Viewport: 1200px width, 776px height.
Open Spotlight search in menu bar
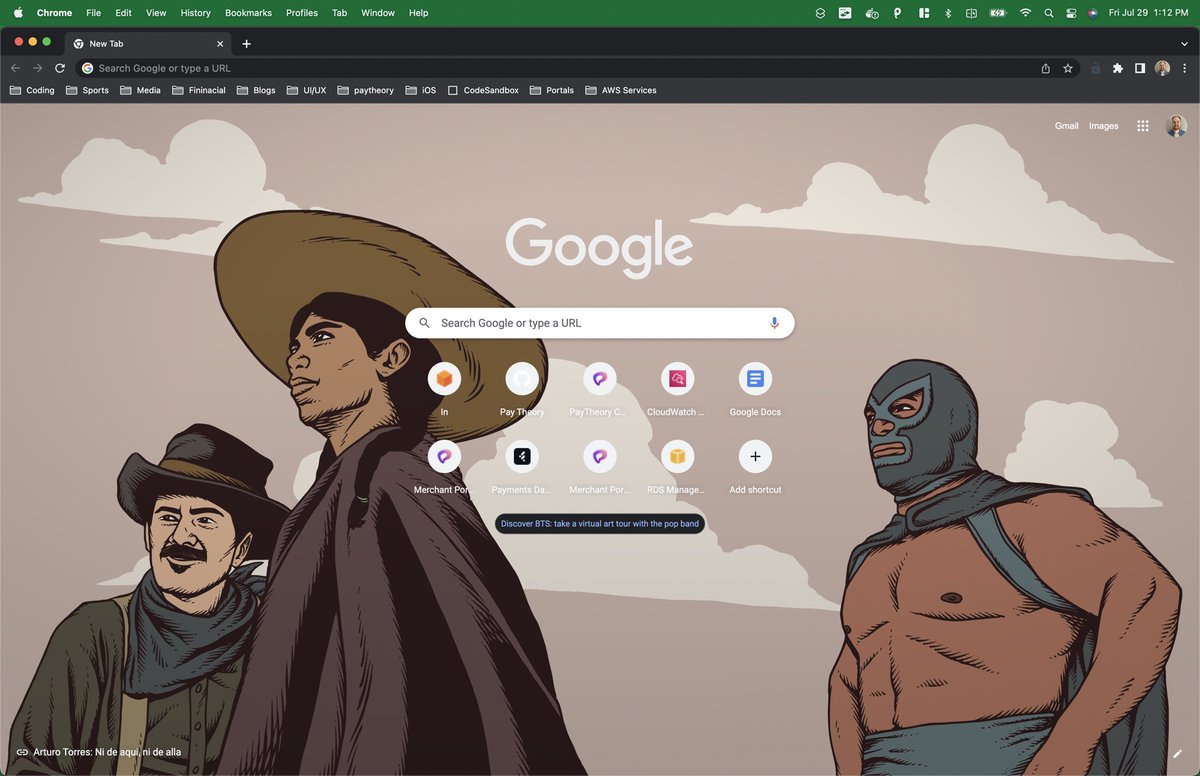point(1048,13)
